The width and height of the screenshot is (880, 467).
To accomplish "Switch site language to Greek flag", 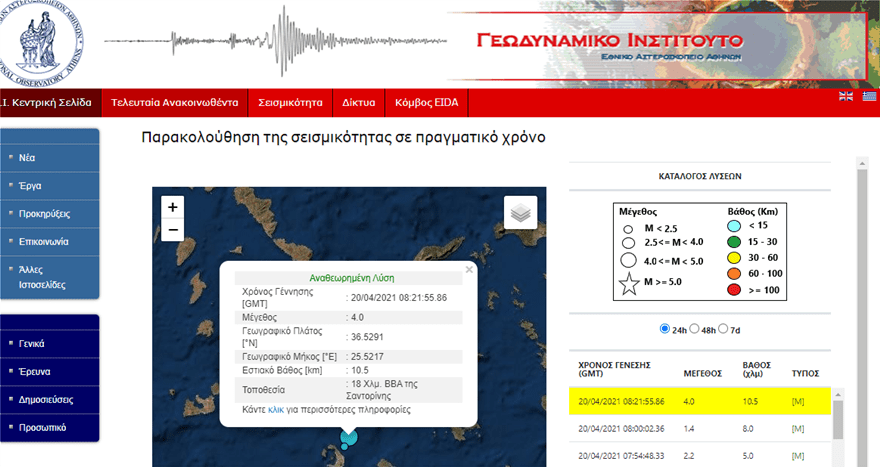I will (869, 96).
